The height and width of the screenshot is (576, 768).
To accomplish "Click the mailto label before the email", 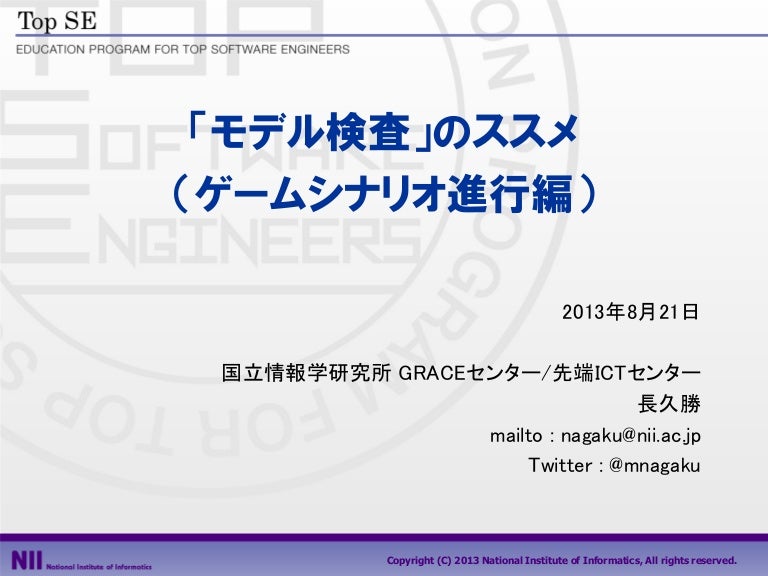I will click(515, 436).
